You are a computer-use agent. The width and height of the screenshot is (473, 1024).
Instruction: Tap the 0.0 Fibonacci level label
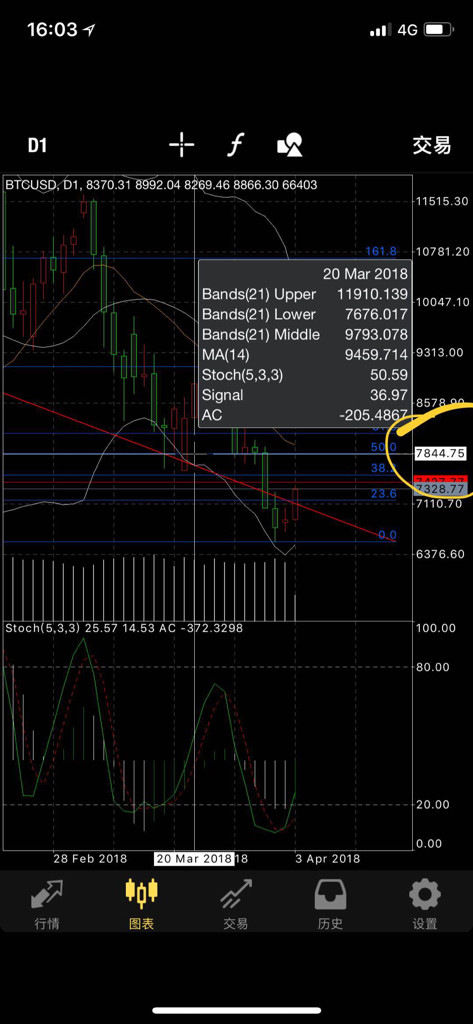[x=387, y=535]
